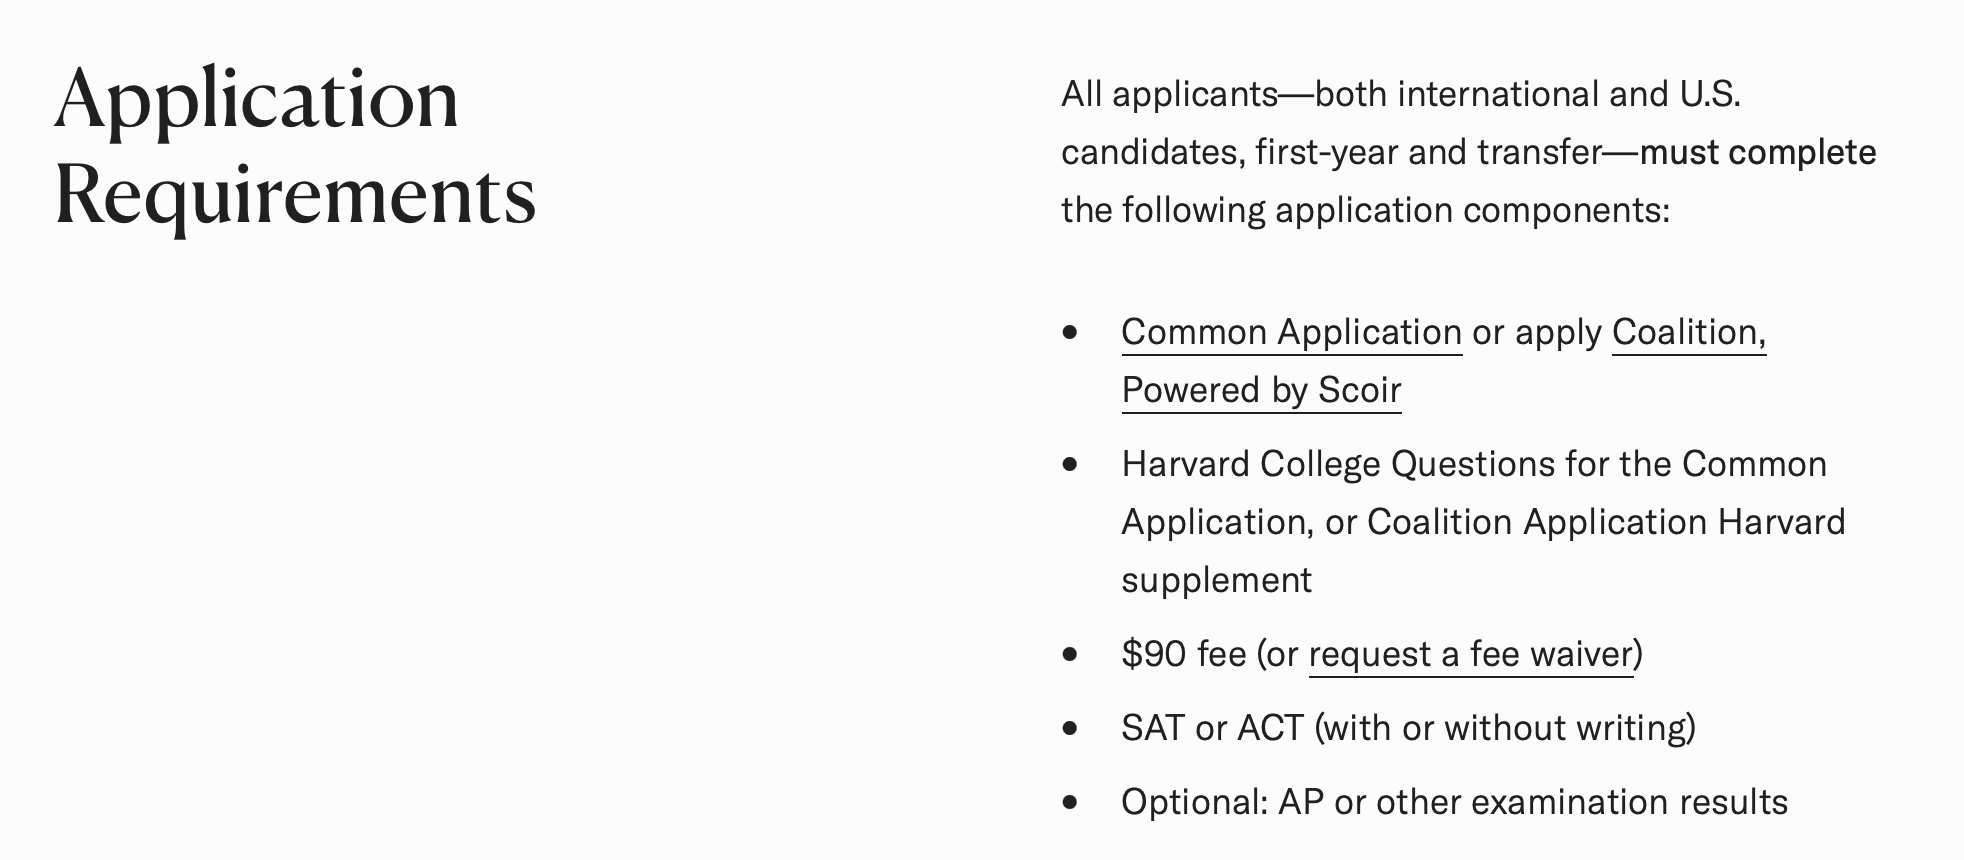Click the bullet beside Harvard College Questions
Screen dimensions: 1964x860
(x=1071, y=464)
